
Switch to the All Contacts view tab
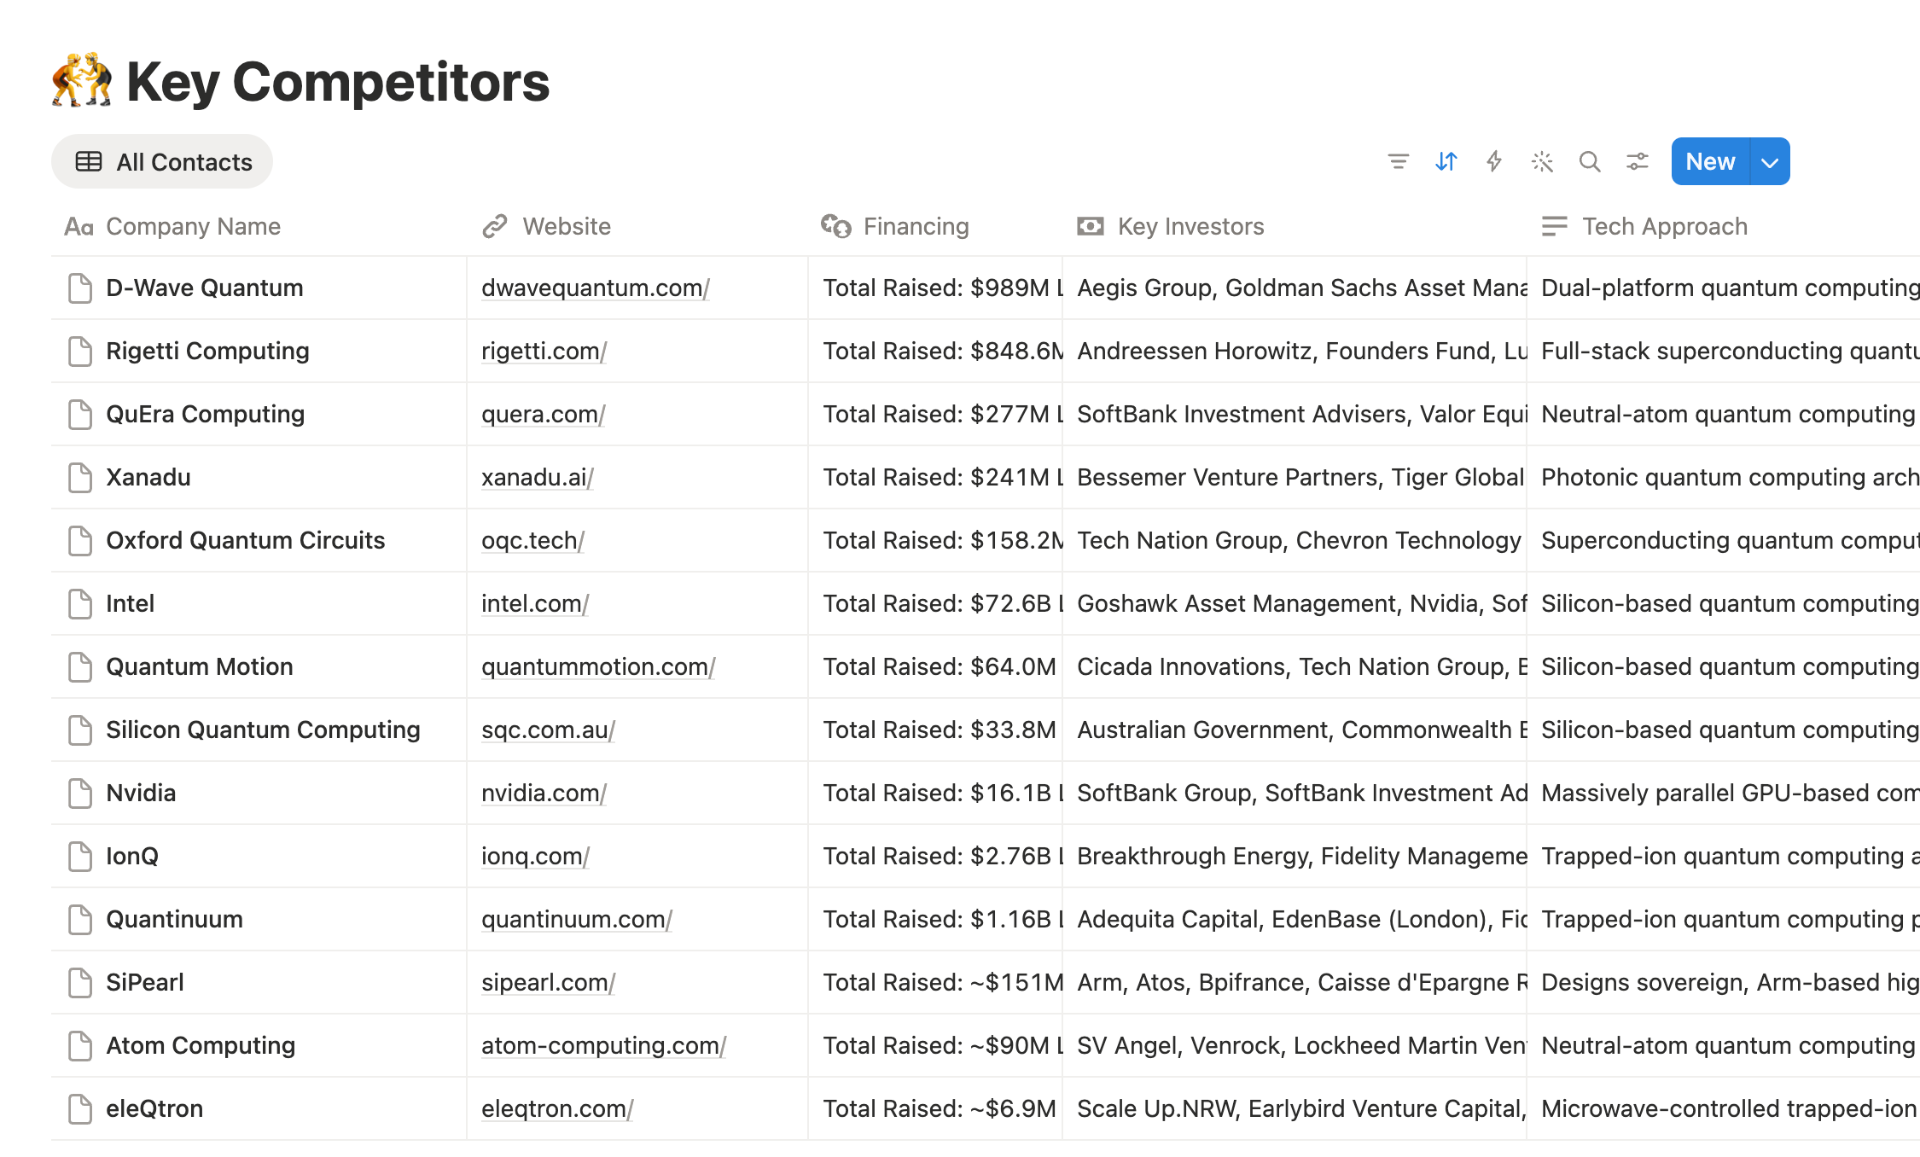click(162, 161)
